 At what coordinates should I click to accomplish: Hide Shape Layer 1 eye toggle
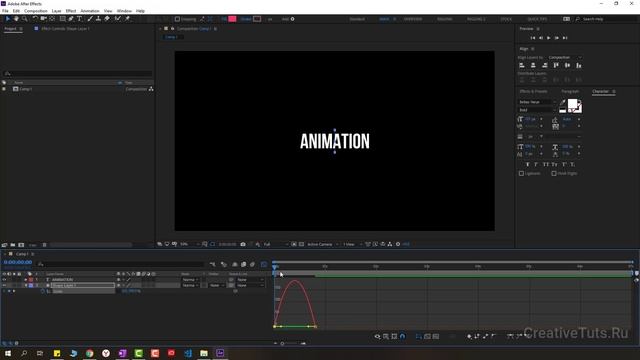point(4,285)
